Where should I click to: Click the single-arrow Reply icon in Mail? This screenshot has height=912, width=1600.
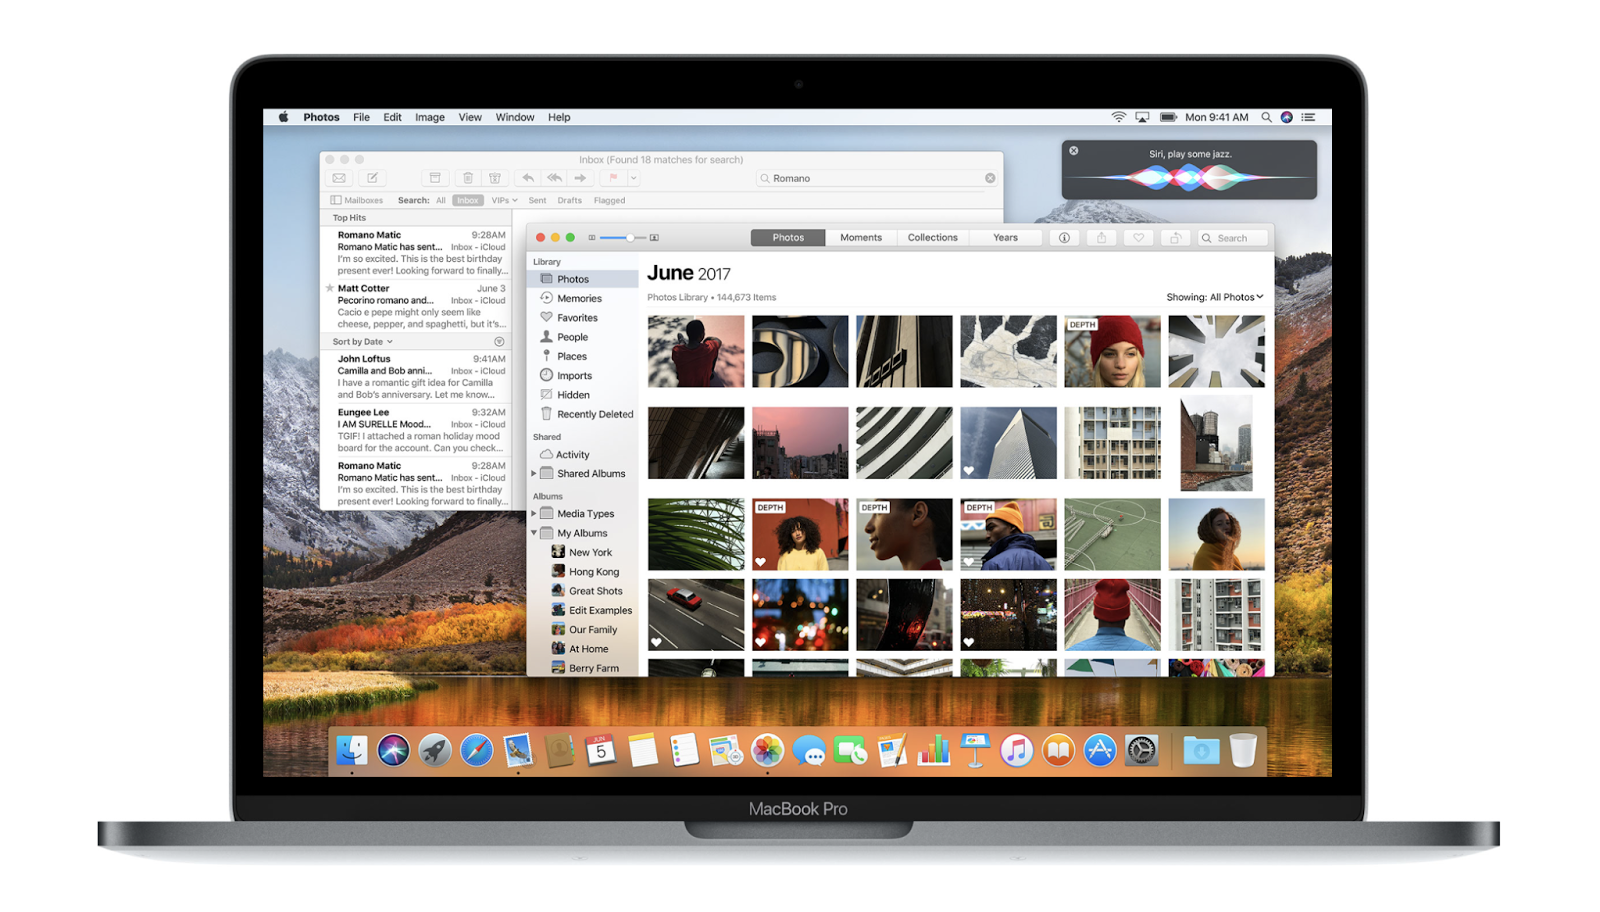tap(528, 178)
